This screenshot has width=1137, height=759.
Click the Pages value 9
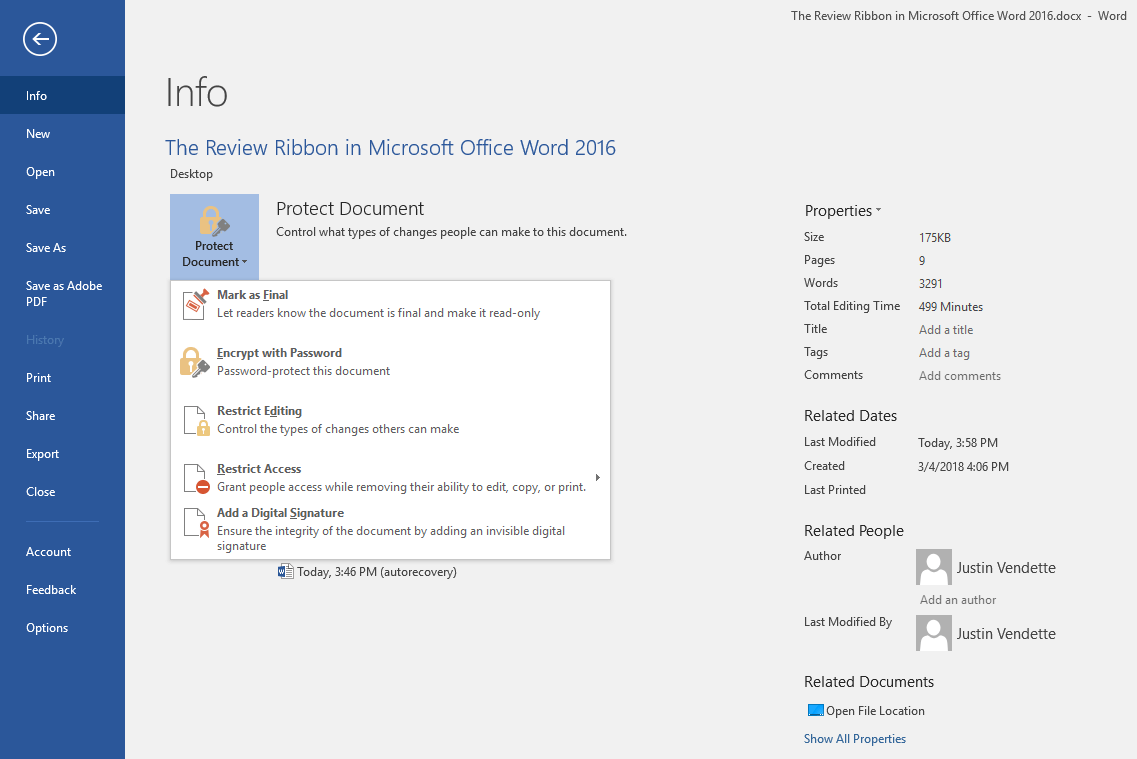[x=922, y=260]
